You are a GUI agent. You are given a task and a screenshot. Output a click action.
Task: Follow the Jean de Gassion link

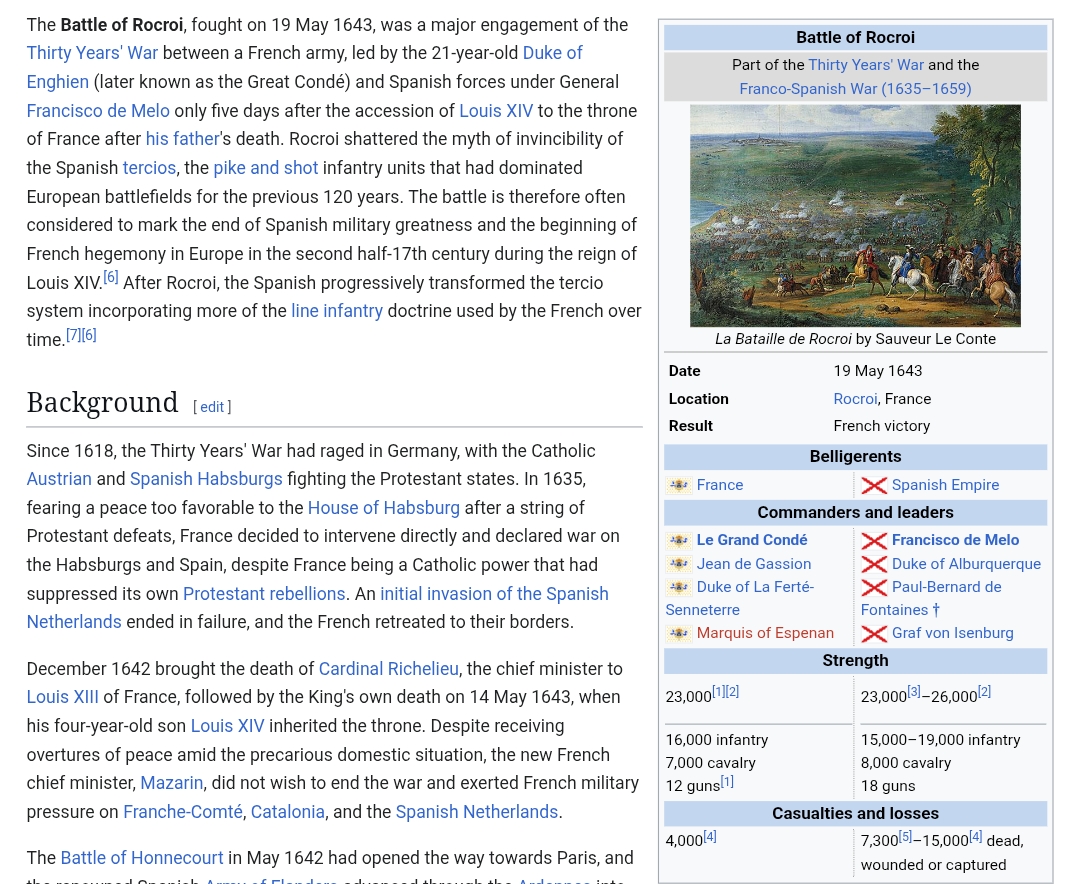click(x=754, y=564)
